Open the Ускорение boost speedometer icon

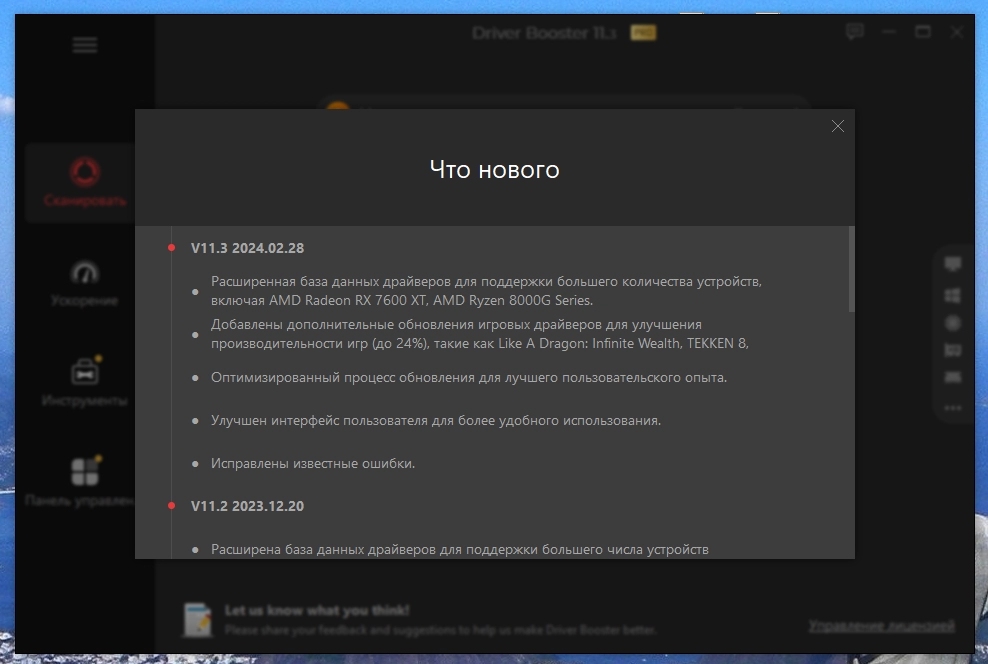coord(85,272)
